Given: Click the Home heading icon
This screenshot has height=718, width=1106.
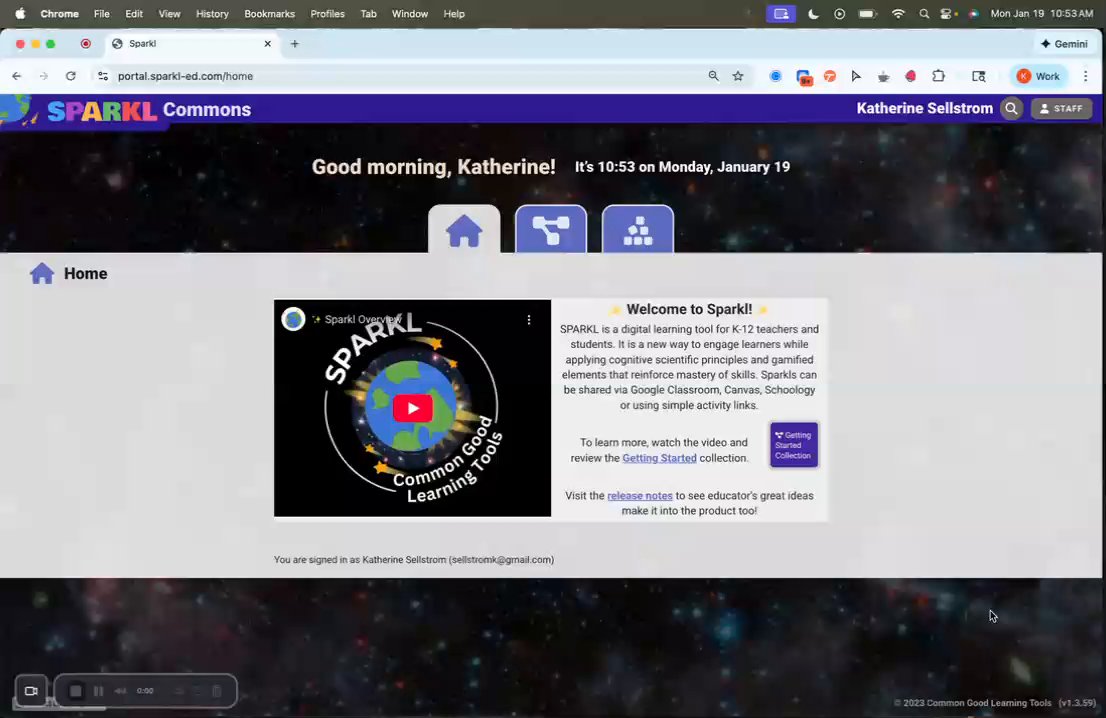Looking at the screenshot, I should click(x=42, y=274).
